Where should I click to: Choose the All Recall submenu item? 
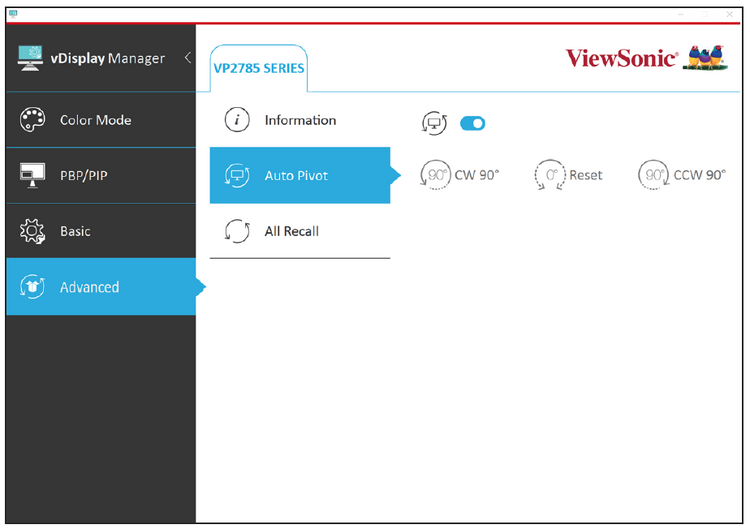(x=300, y=231)
